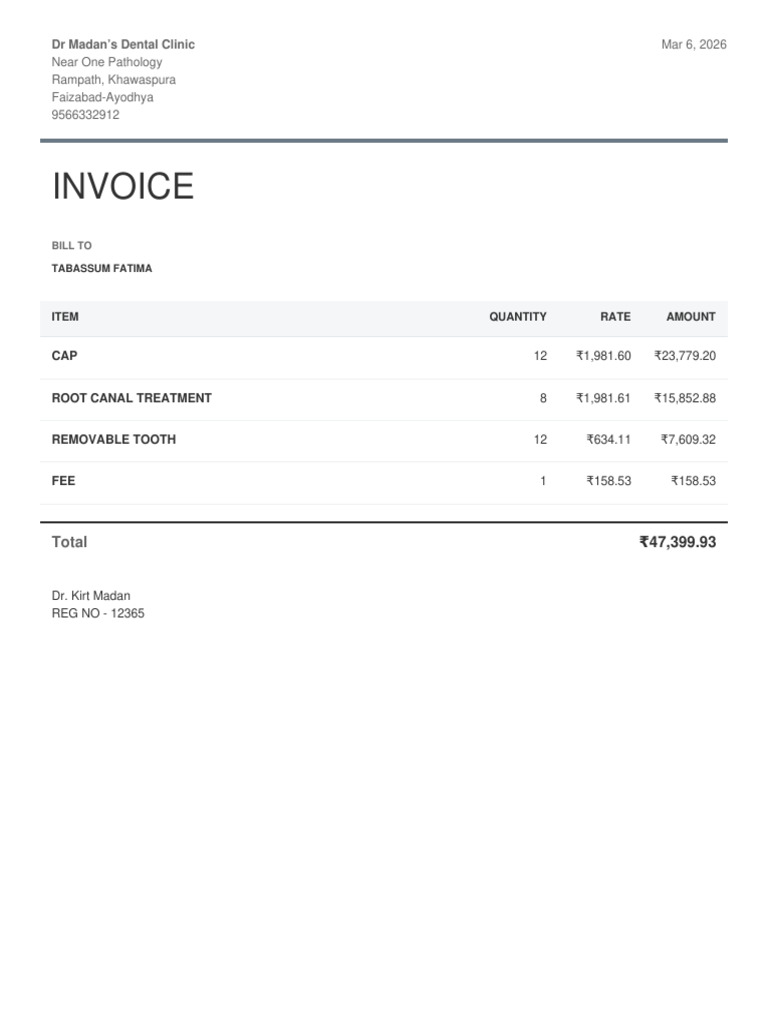Click the invoice date Mar 6, 2026
Image resolution: width=768 pixels, height=1024 pixels.
coord(694,44)
